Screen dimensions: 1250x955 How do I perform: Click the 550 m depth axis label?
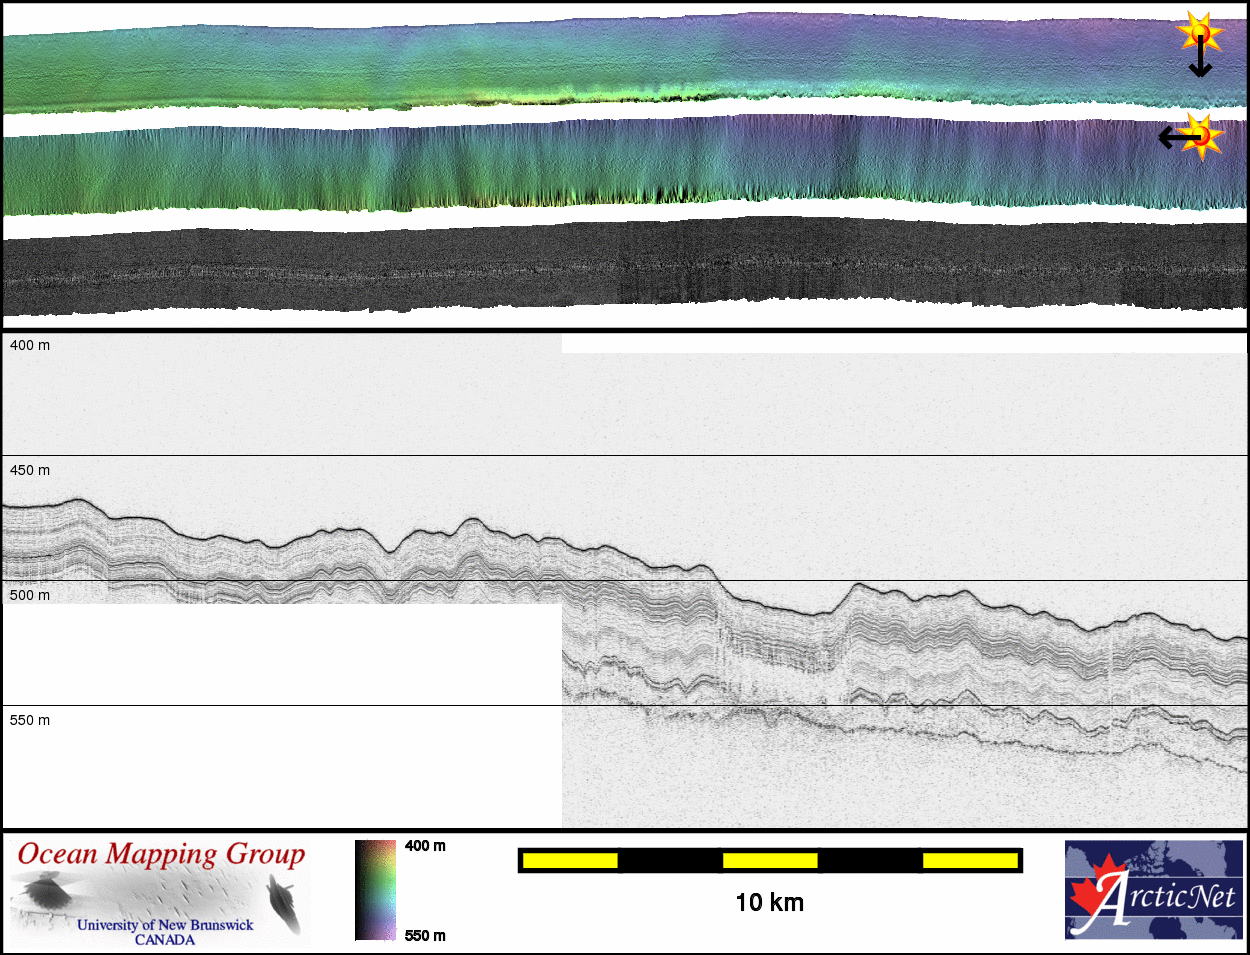pos(30,720)
